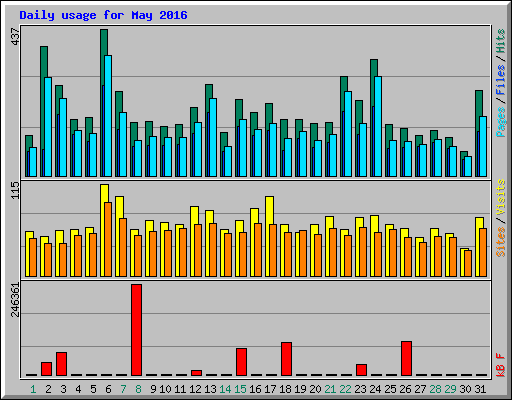
Task: Select day label 10 on the x-axis
Action: pos(165,389)
